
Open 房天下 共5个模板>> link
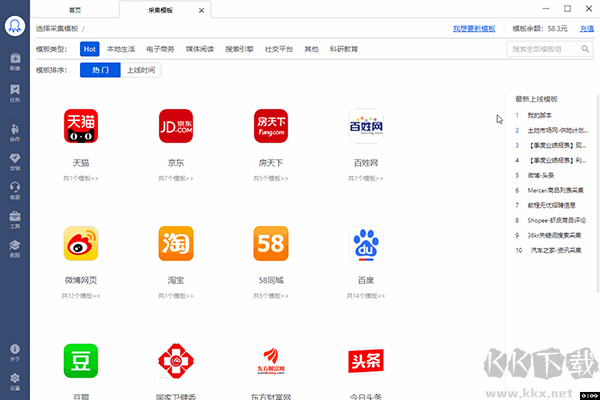click(271, 178)
